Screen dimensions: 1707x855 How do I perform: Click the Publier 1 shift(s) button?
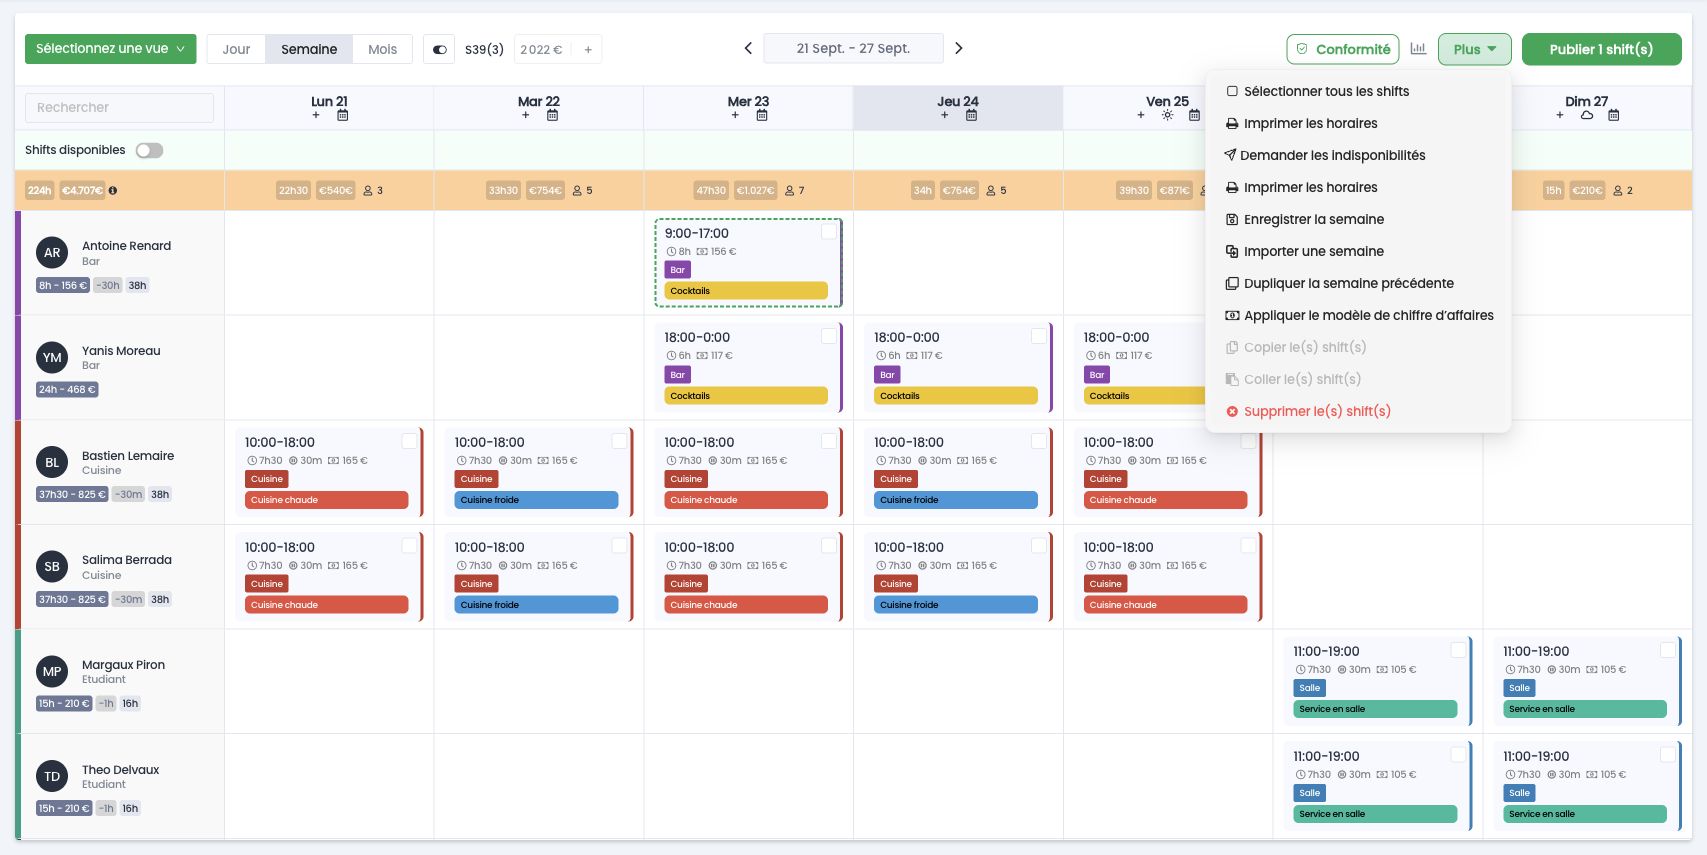pos(1601,49)
